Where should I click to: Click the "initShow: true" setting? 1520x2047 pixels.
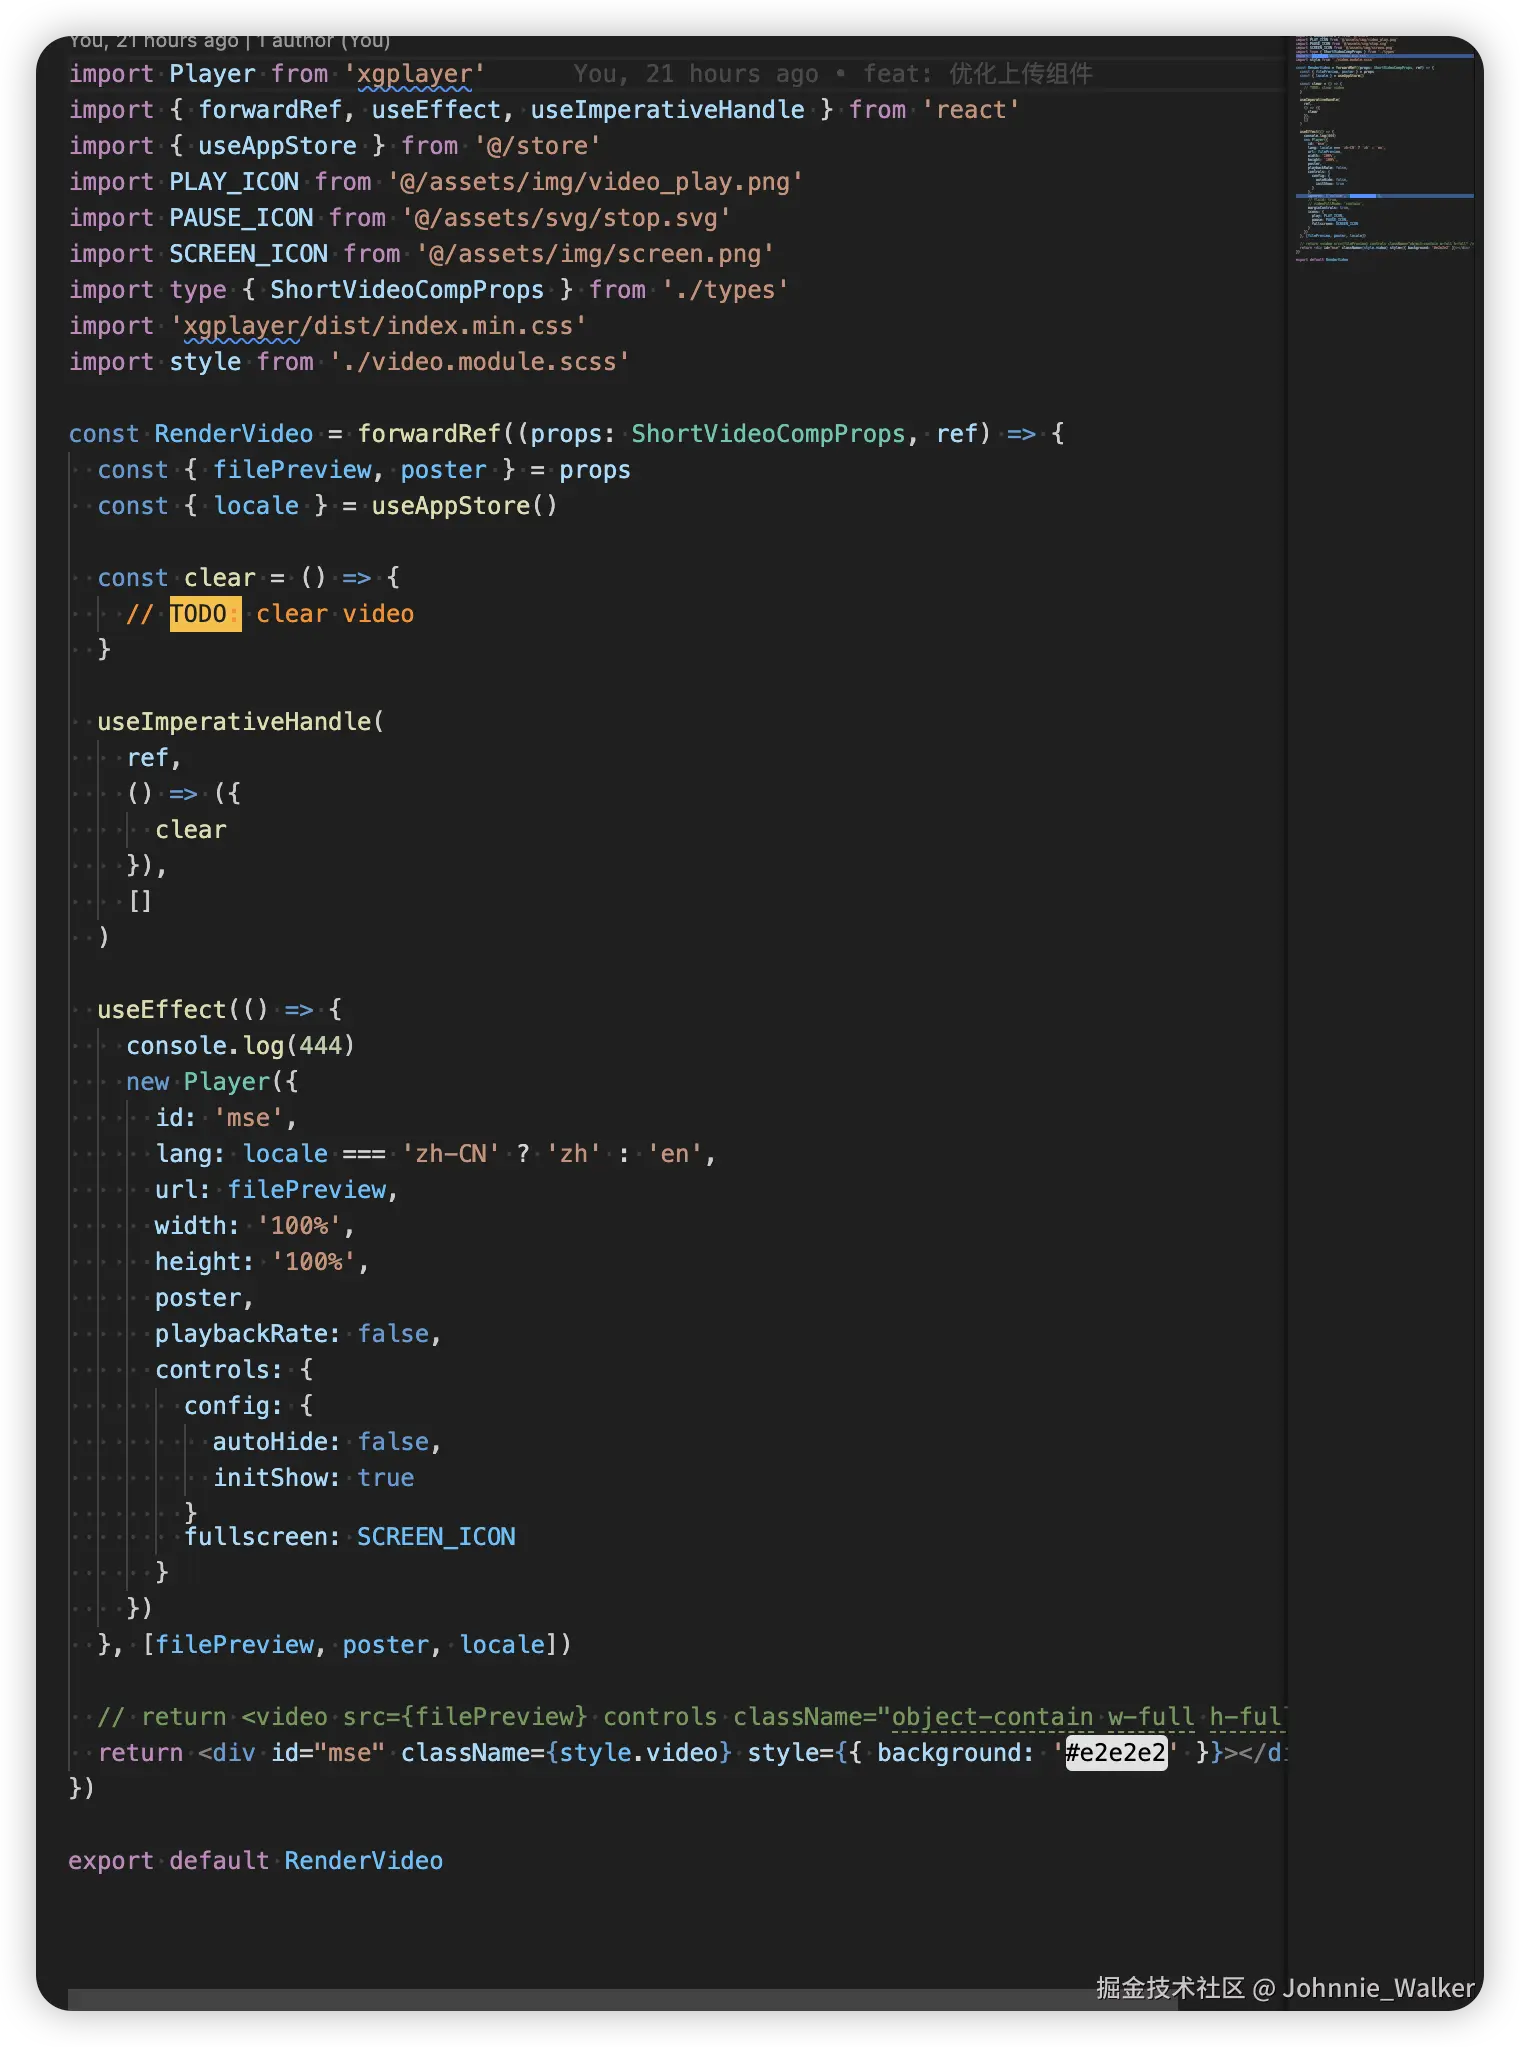[313, 1478]
